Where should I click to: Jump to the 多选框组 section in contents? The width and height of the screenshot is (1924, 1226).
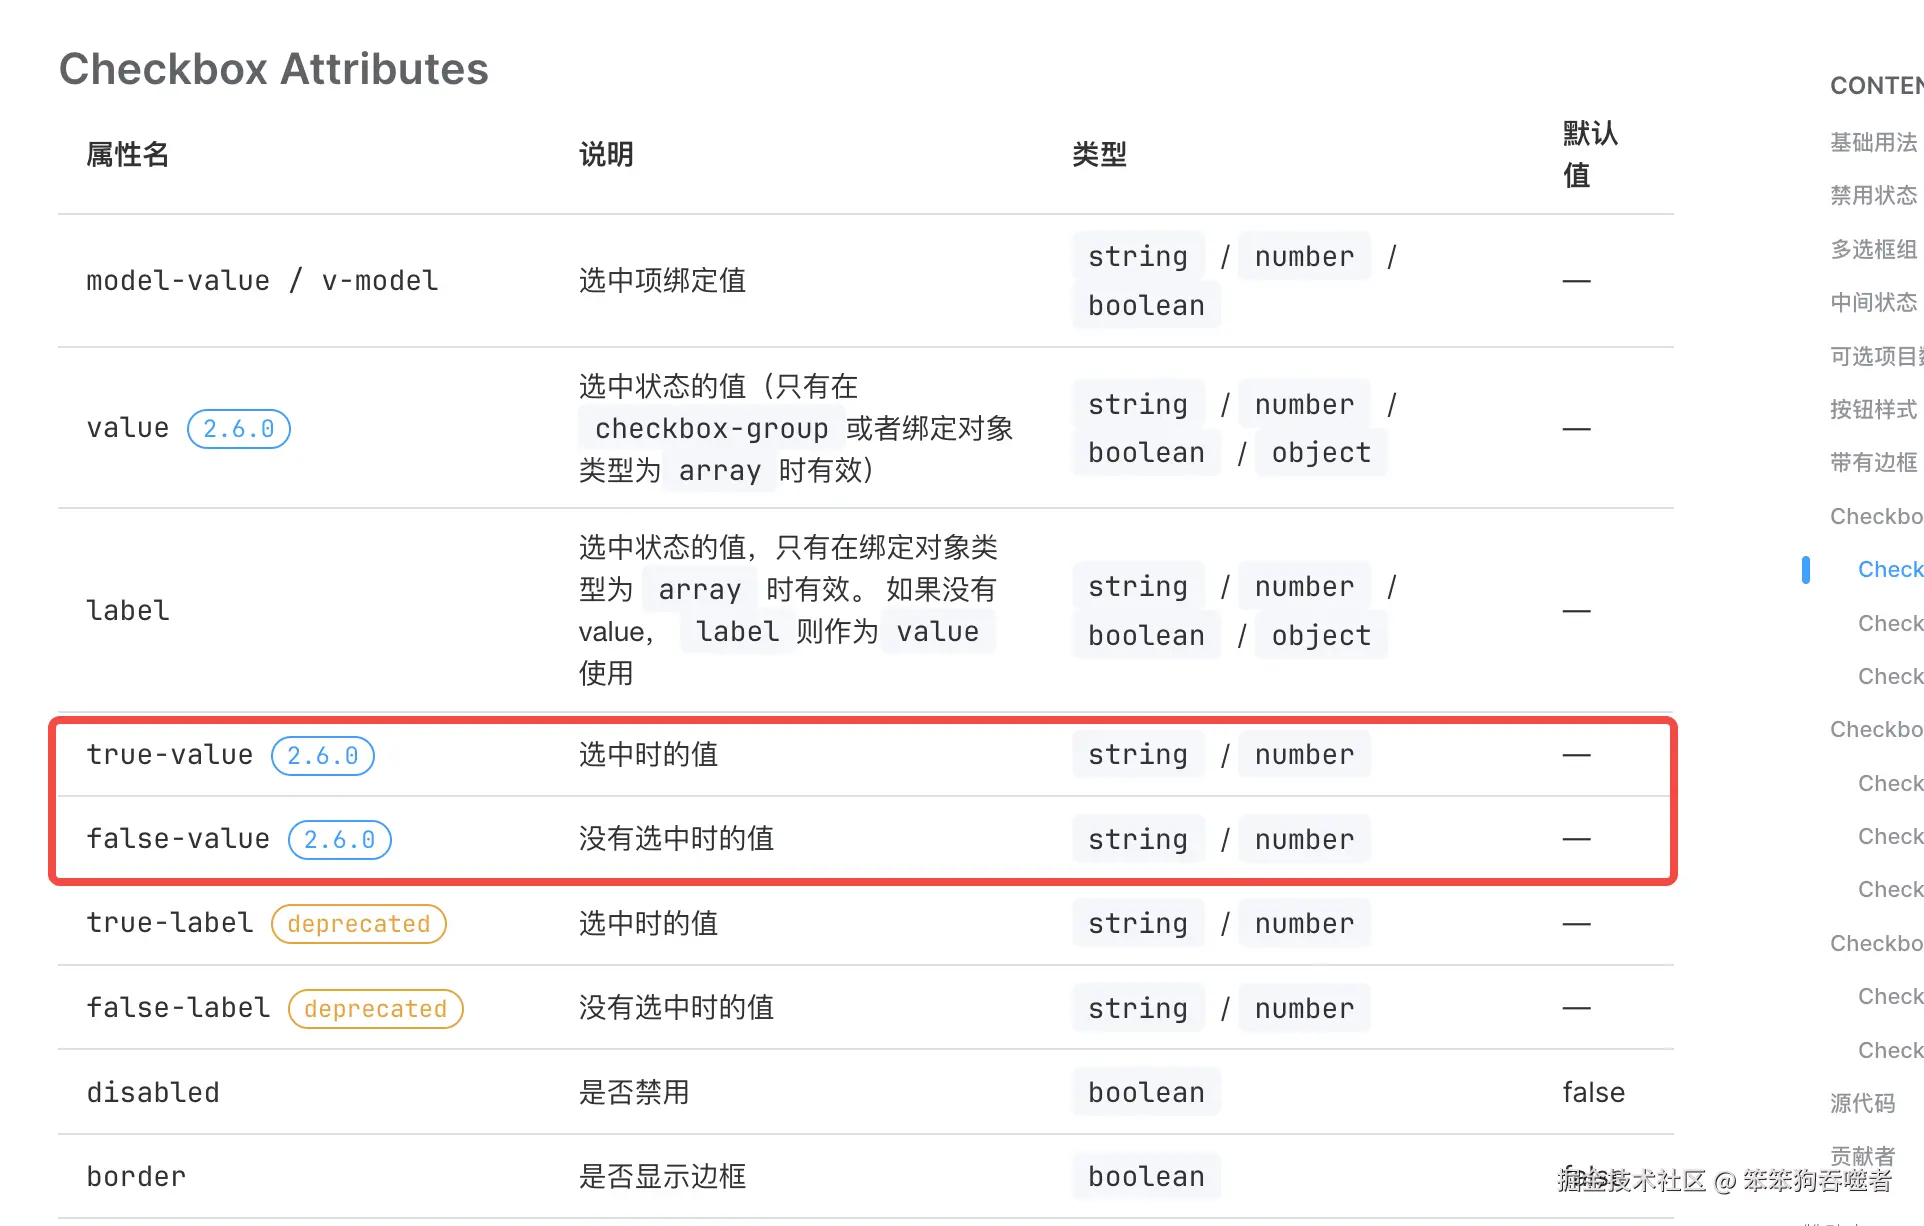pos(1872,249)
